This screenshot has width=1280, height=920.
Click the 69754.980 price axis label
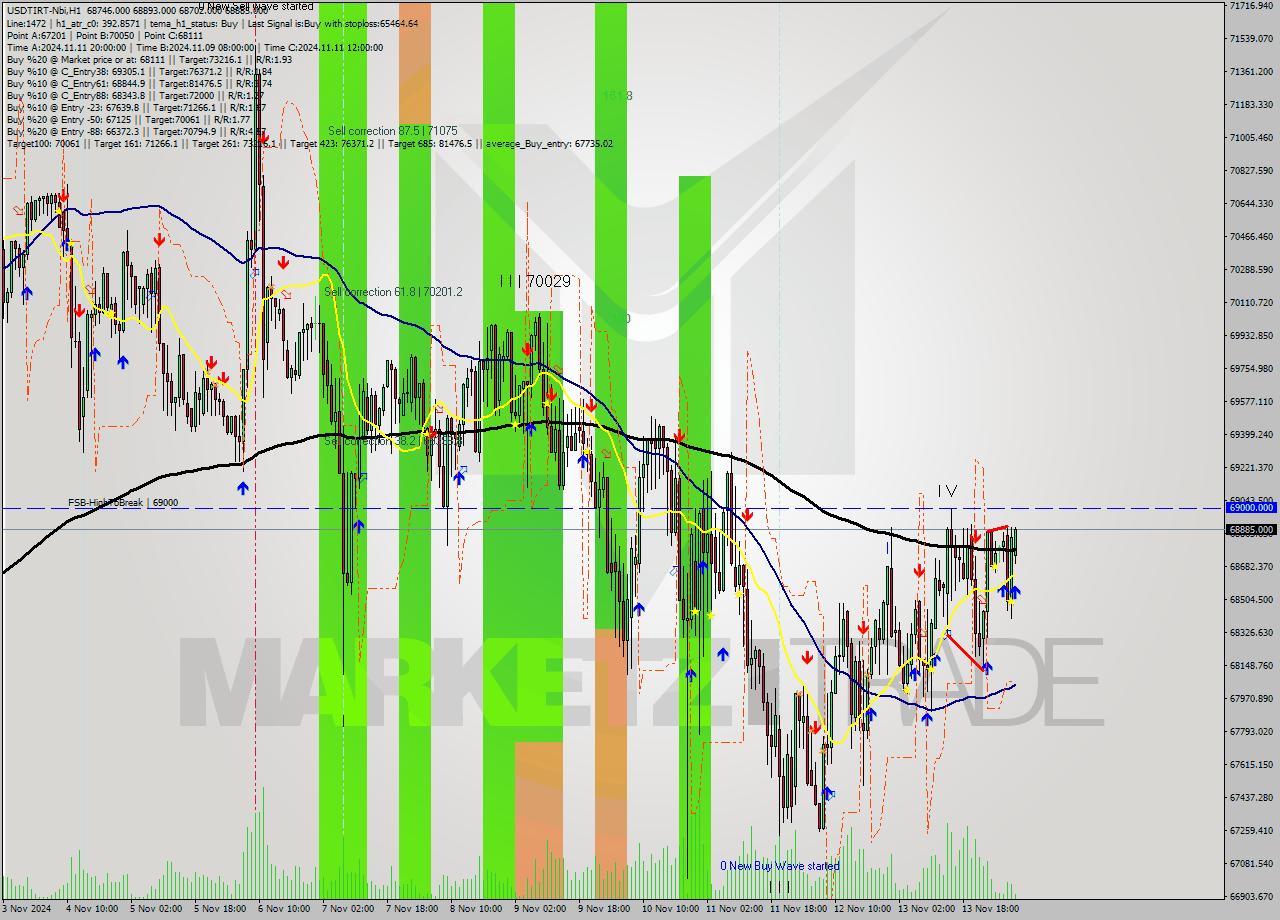[x=1251, y=369]
